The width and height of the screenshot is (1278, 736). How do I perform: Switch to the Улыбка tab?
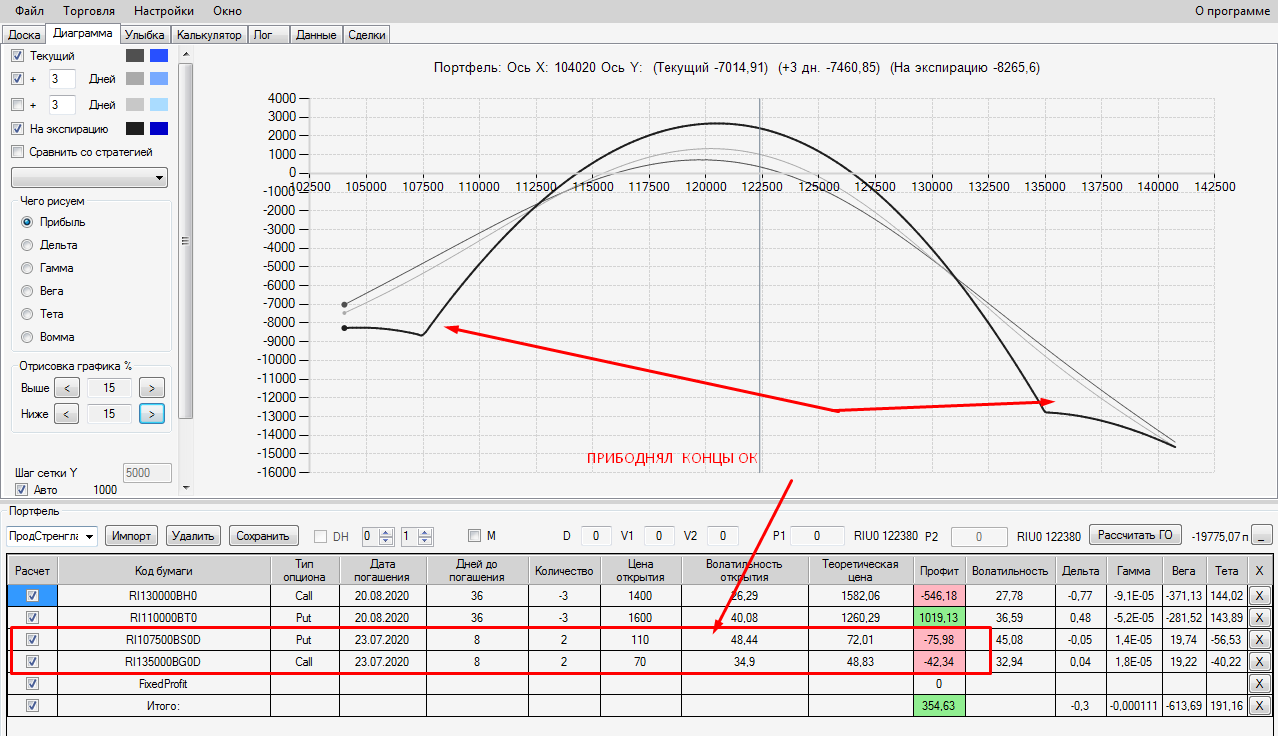click(146, 34)
